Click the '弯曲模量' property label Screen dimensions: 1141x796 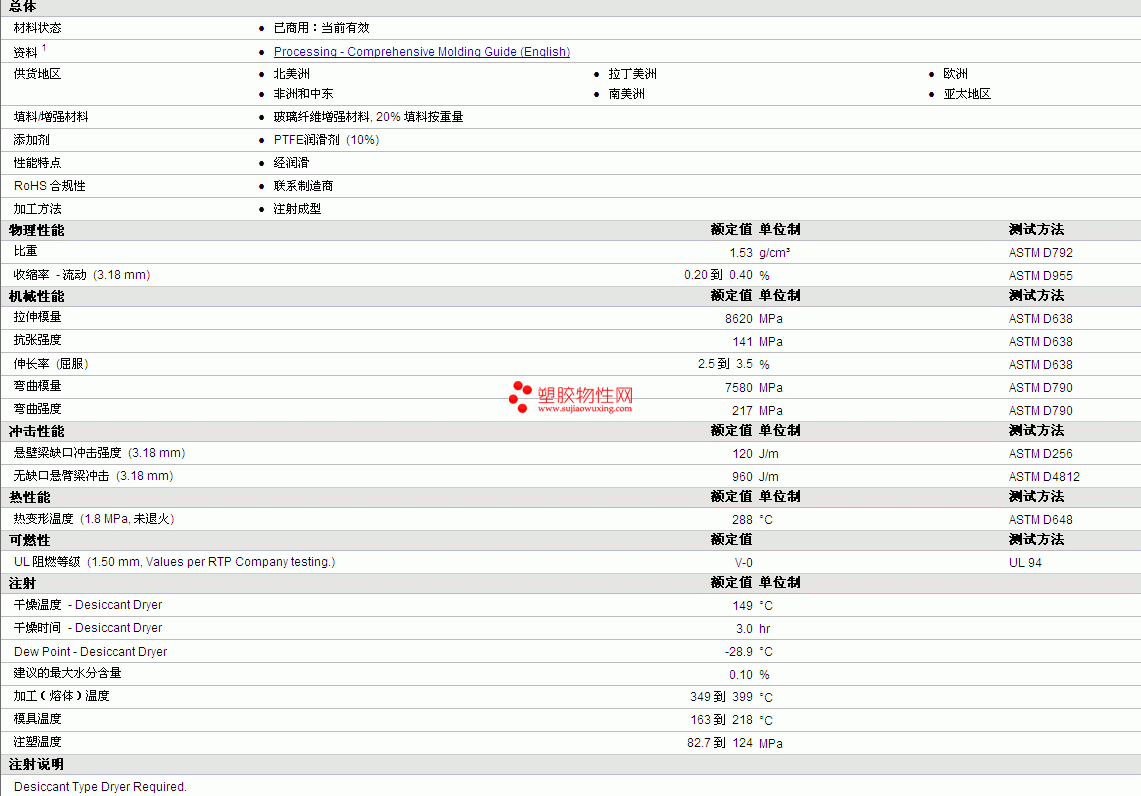tap(37, 386)
